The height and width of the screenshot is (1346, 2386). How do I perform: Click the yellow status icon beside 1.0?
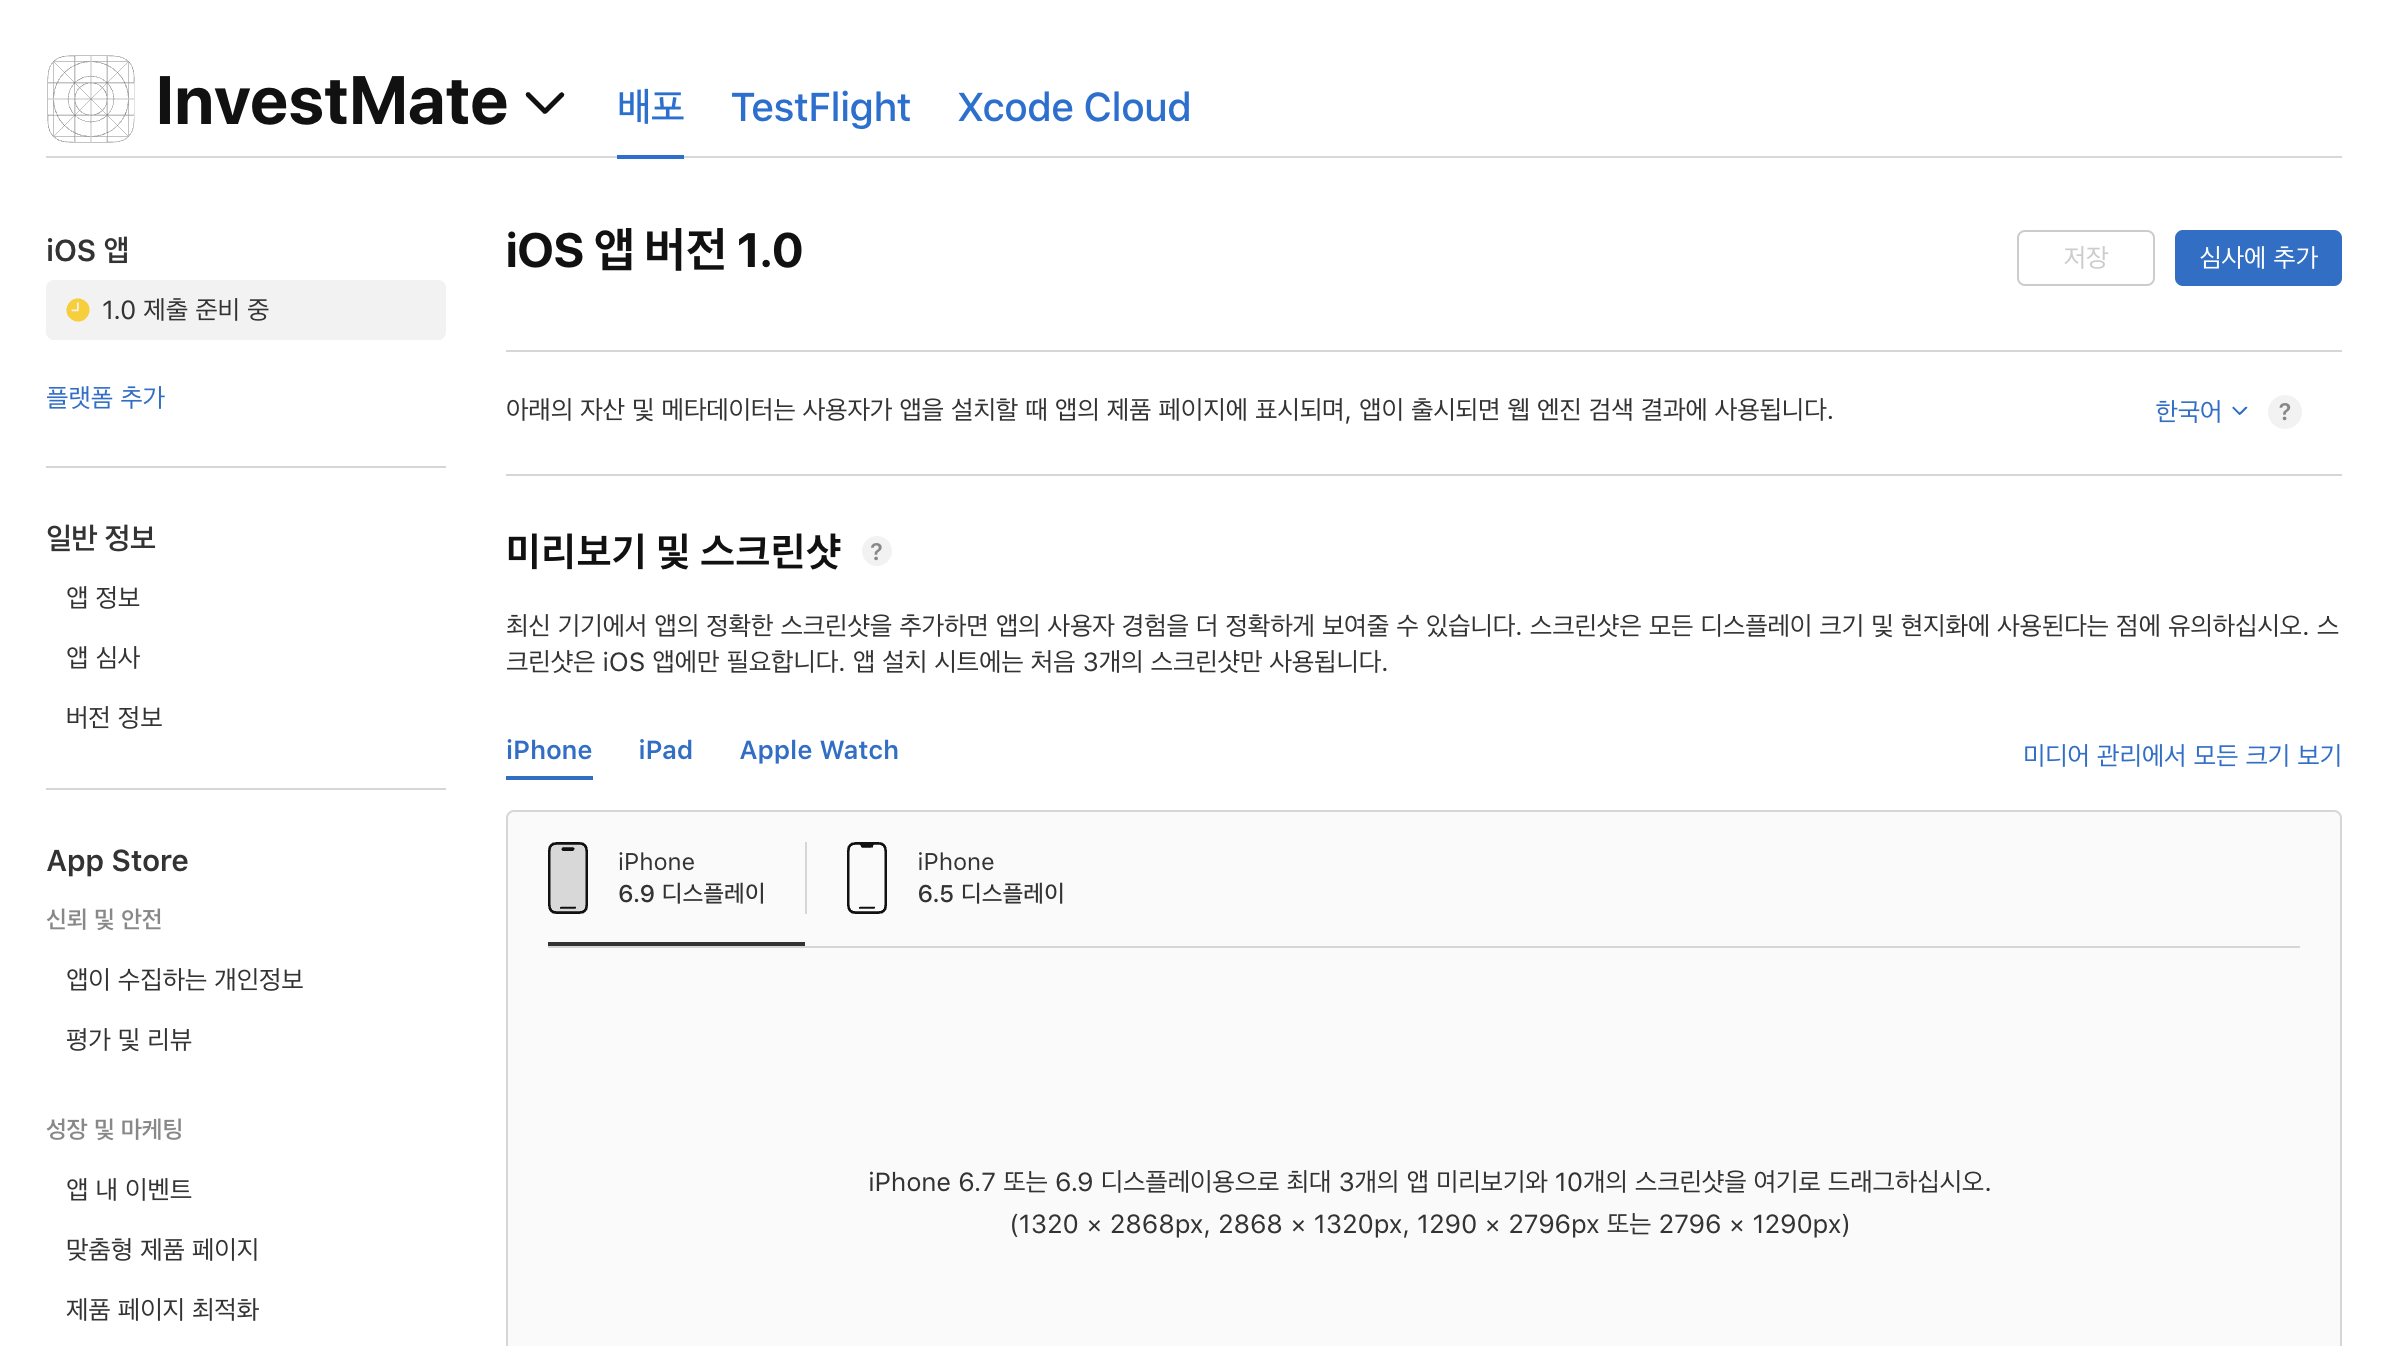click(78, 310)
